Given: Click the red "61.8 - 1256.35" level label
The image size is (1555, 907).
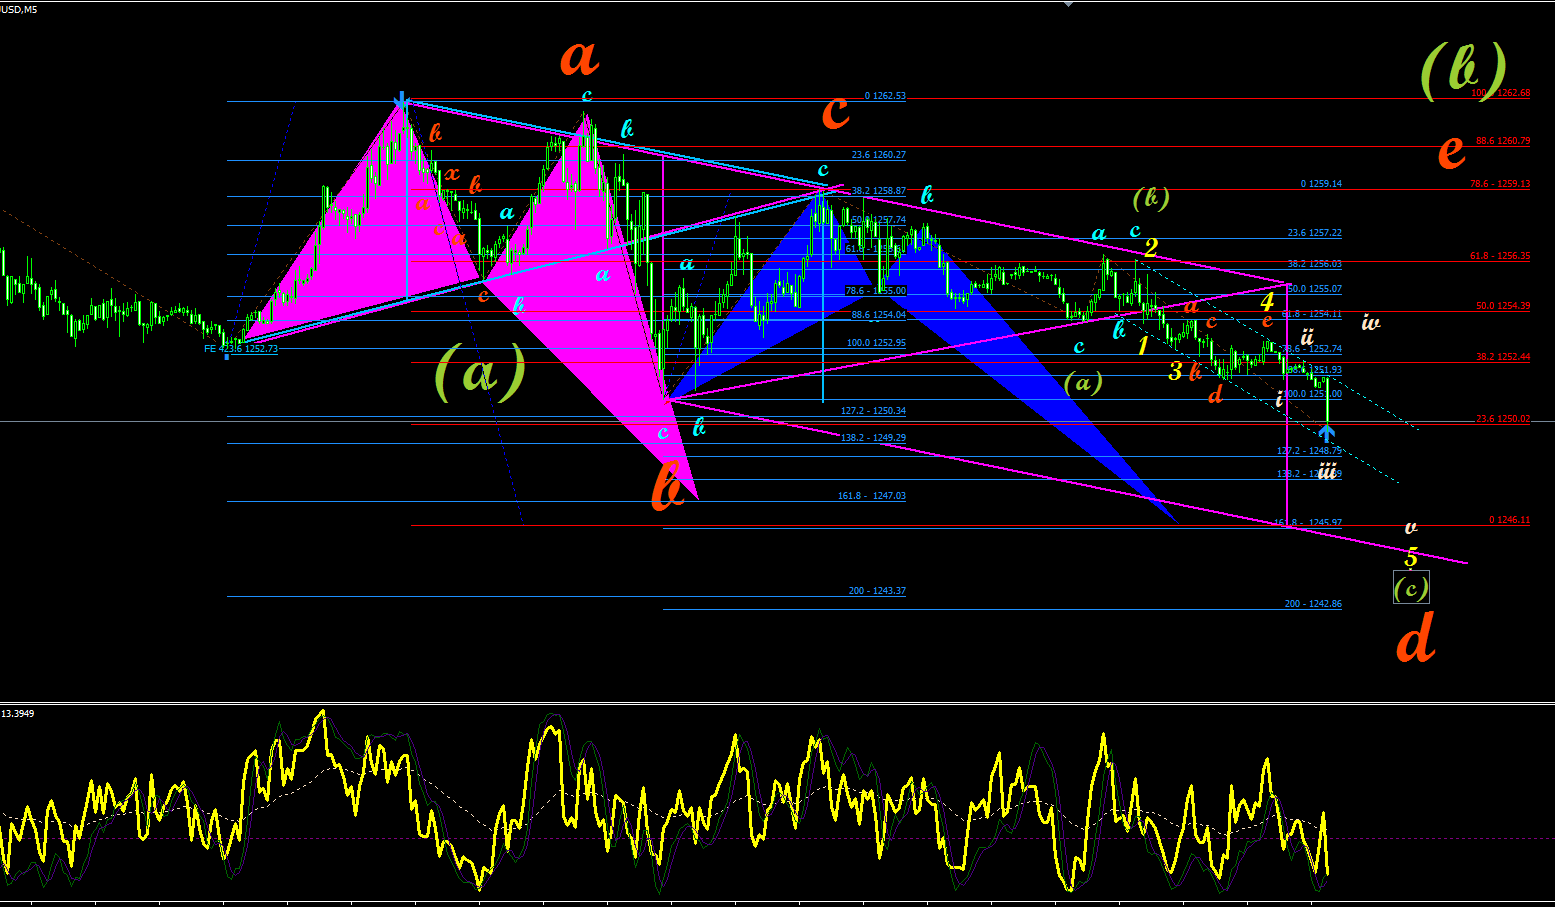Looking at the screenshot, I should pos(1500,256).
